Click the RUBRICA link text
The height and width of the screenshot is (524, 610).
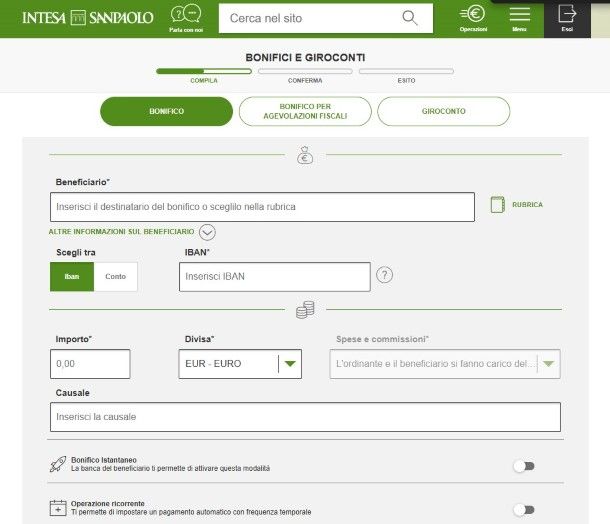tap(527, 205)
